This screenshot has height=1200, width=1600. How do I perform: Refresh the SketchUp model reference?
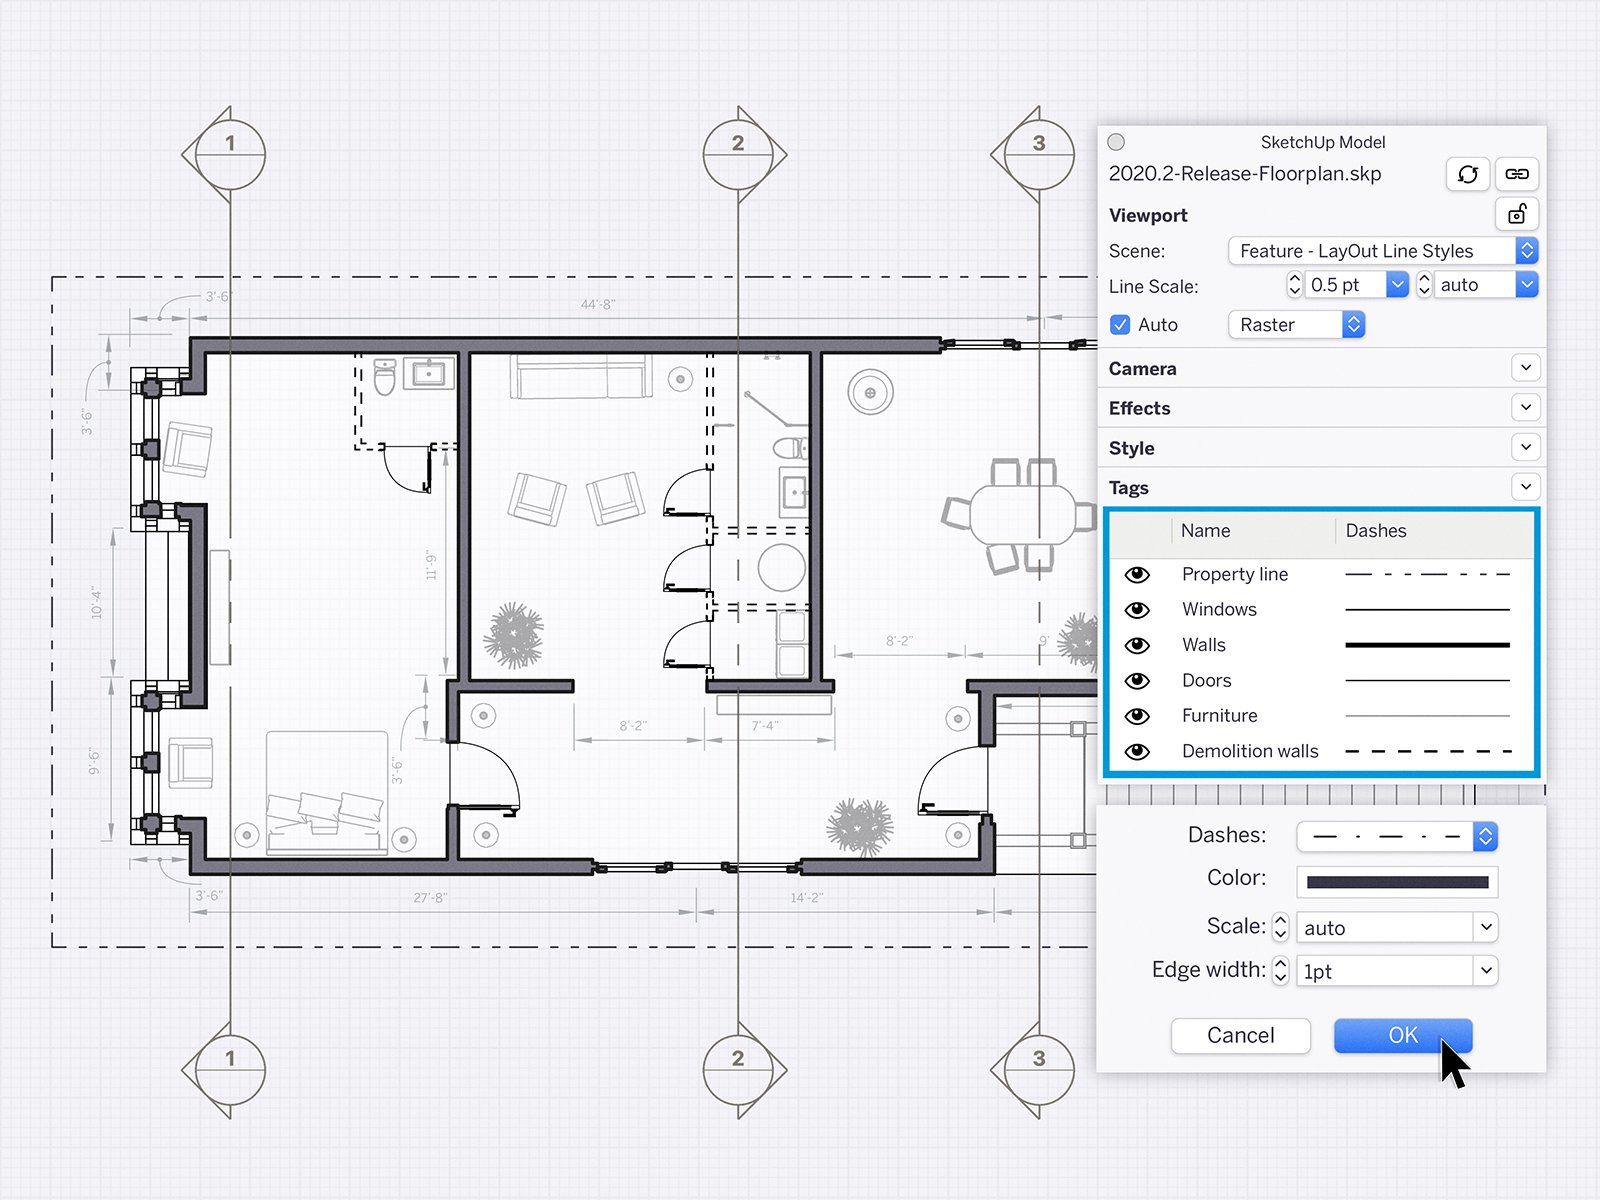click(x=1468, y=174)
